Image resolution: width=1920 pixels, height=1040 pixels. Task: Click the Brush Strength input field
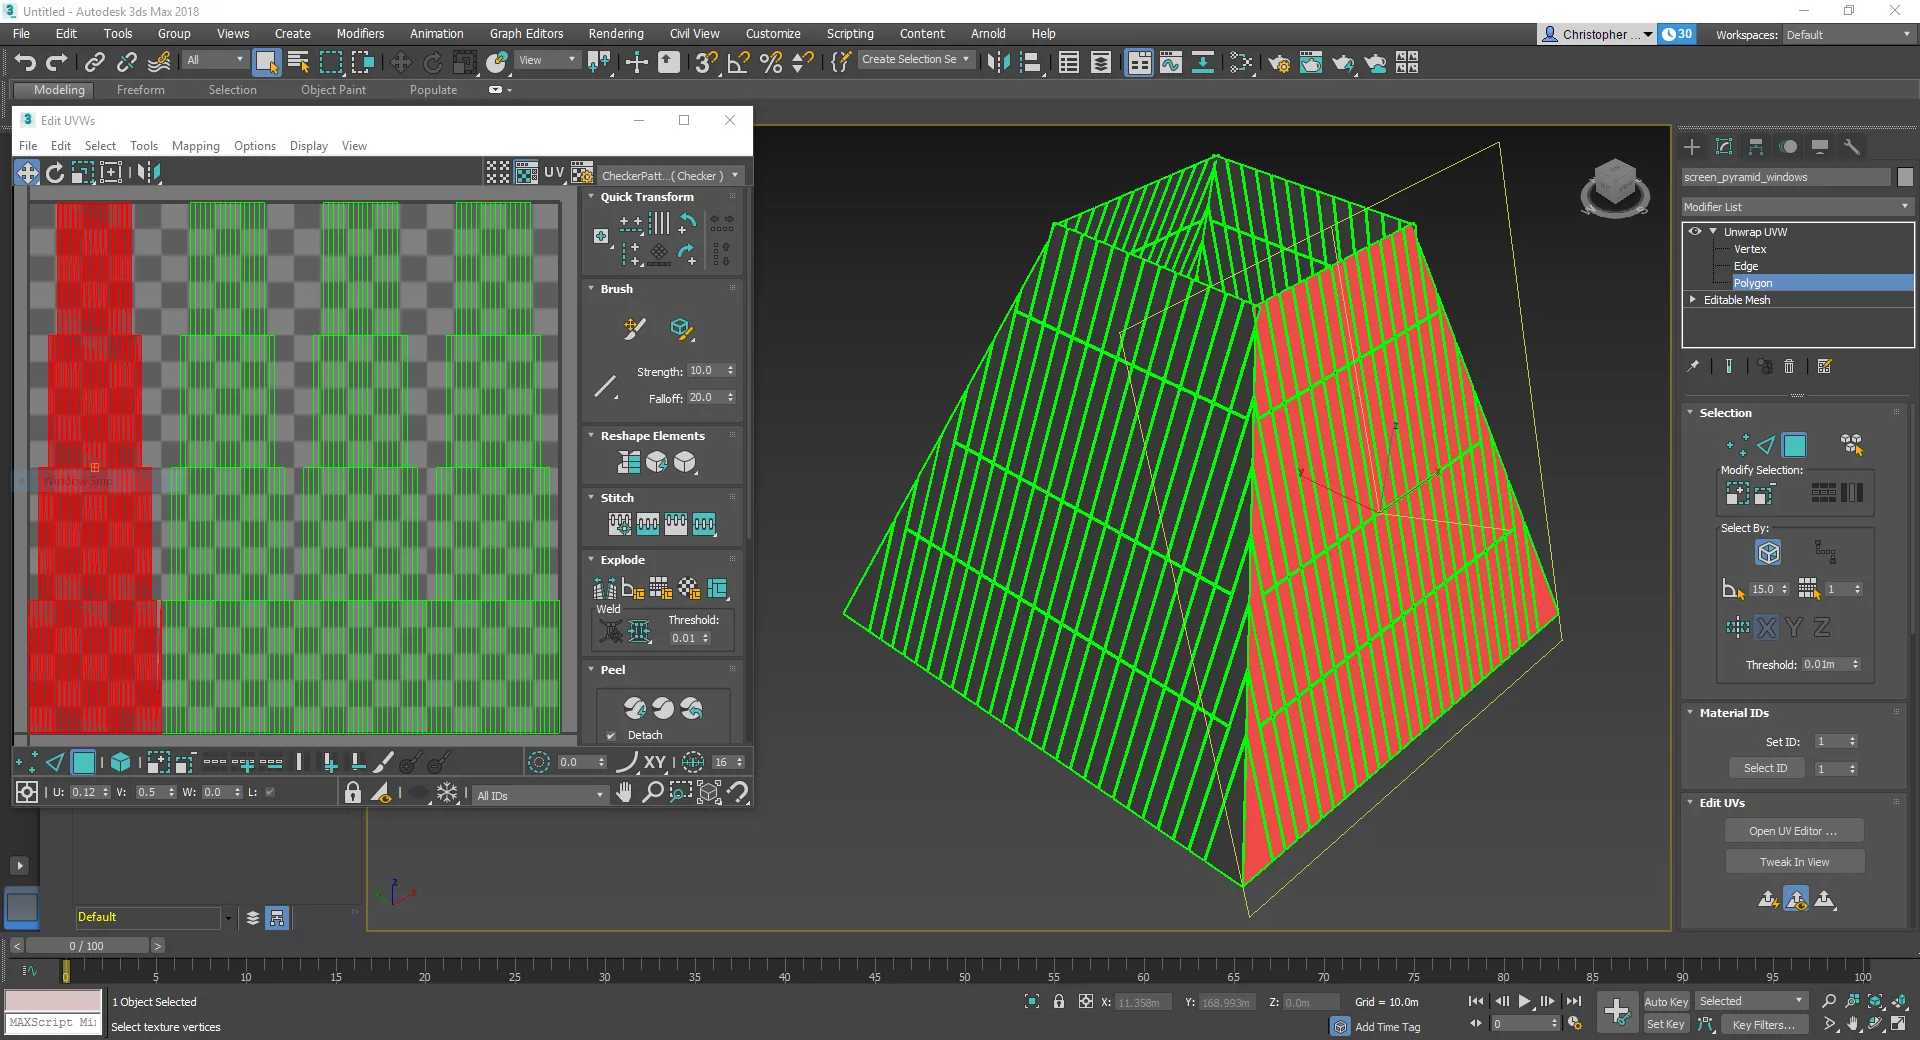(704, 371)
